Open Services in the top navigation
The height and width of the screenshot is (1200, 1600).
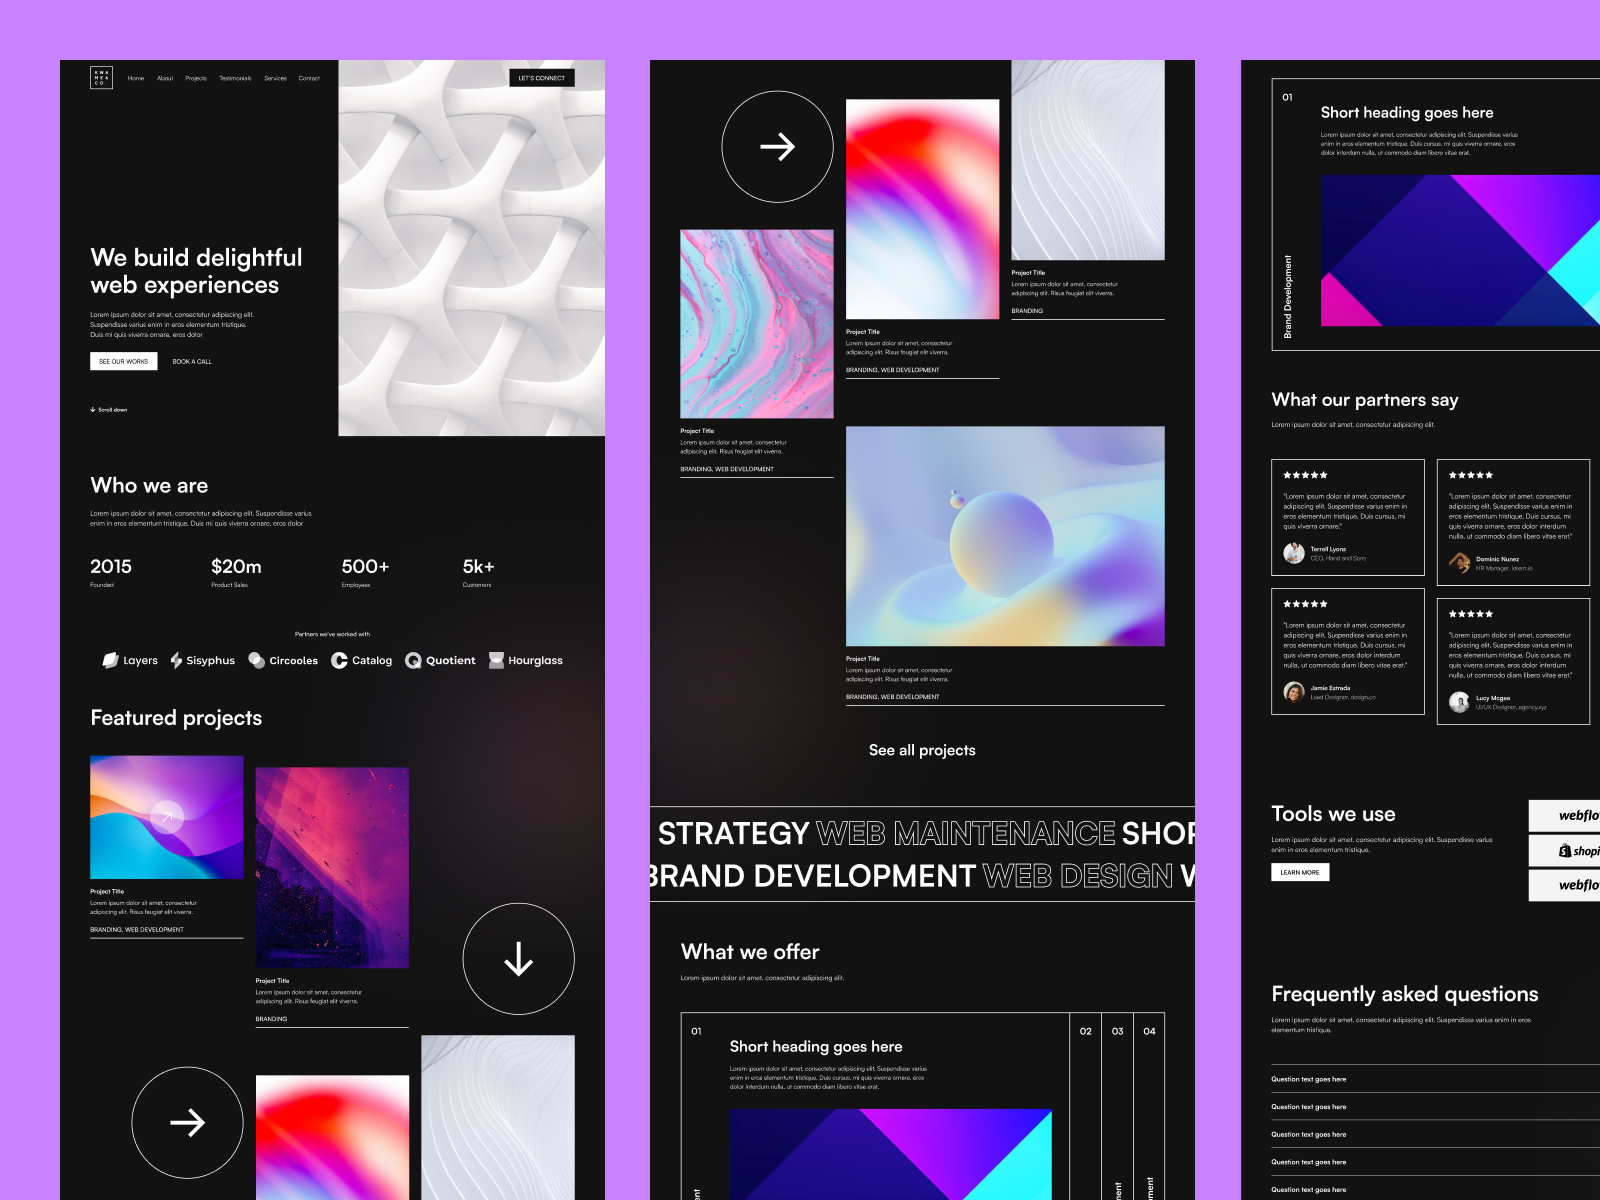275,78
